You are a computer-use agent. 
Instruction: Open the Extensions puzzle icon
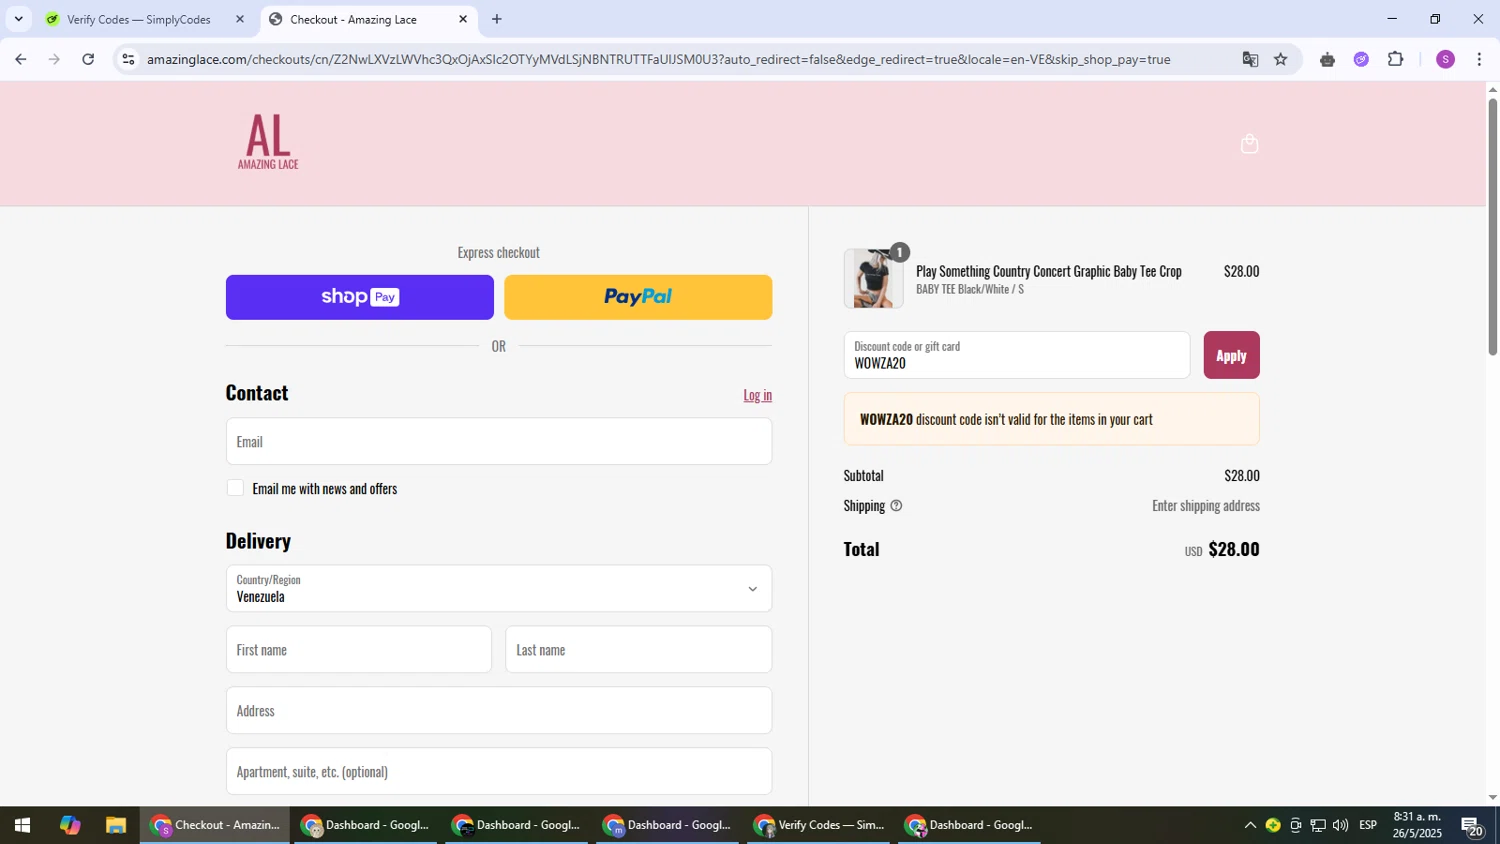click(1396, 59)
